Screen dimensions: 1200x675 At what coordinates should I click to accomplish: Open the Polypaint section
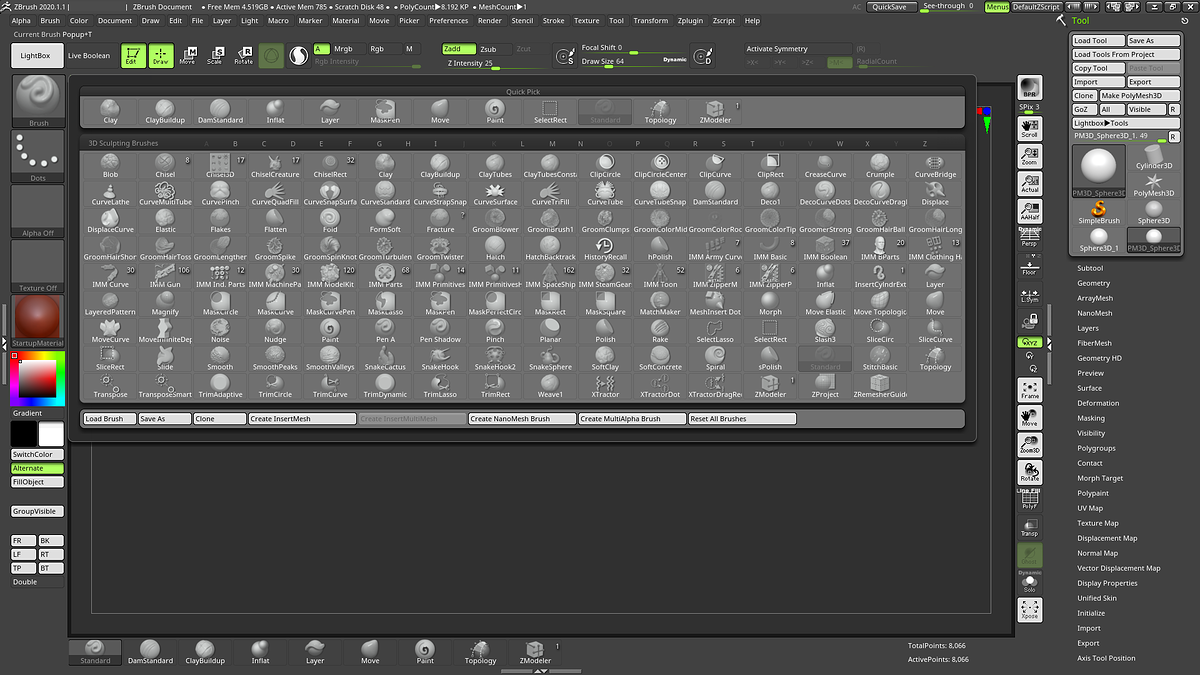tap(1093, 493)
